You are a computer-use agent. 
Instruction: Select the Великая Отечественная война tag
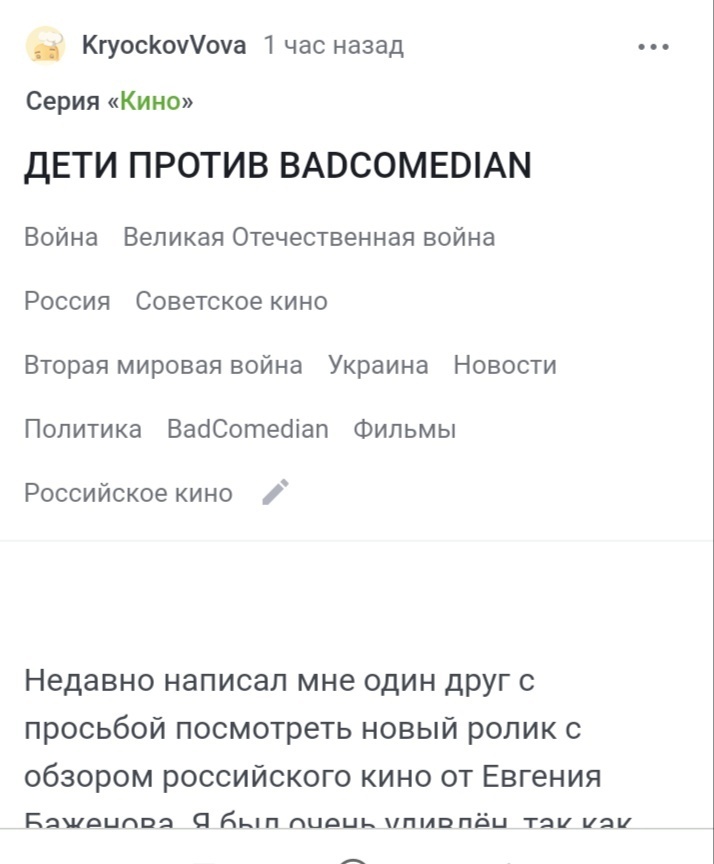pos(309,237)
